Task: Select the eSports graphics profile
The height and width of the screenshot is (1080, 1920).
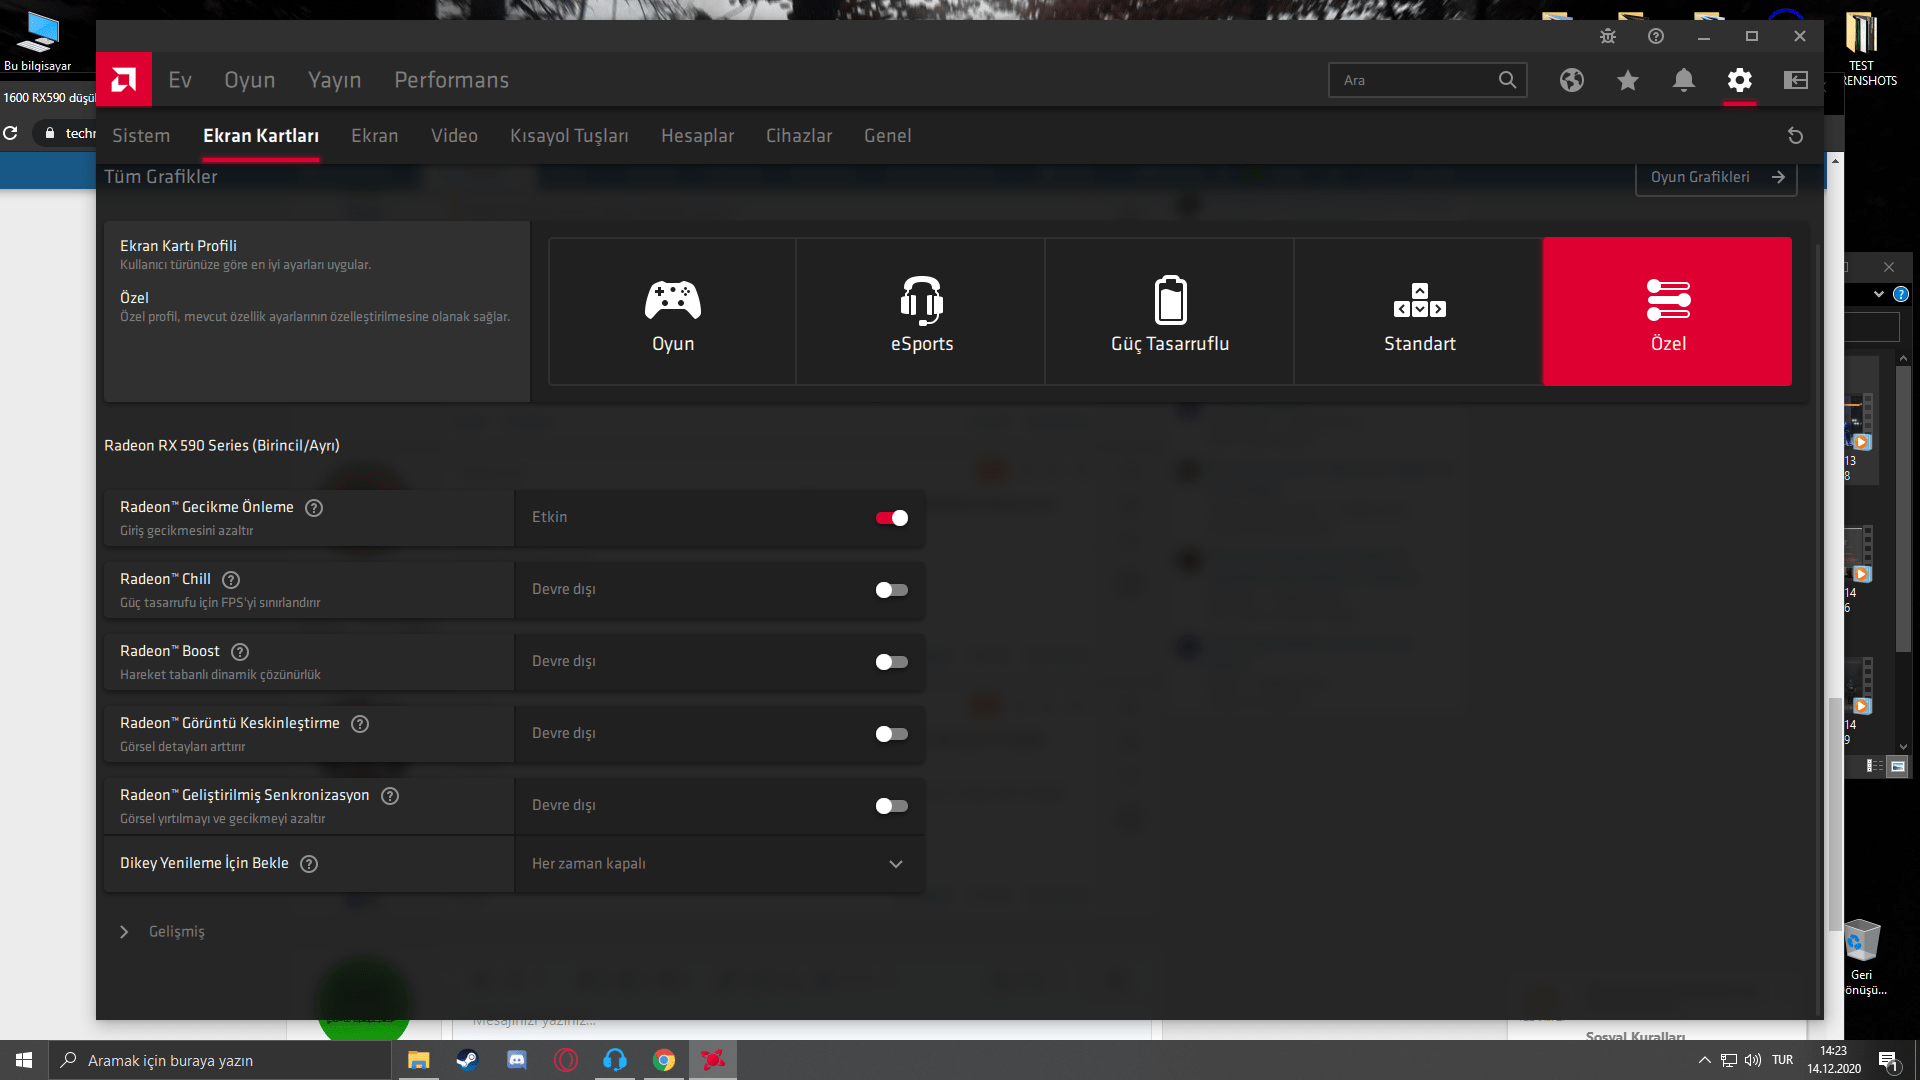Action: (921, 312)
